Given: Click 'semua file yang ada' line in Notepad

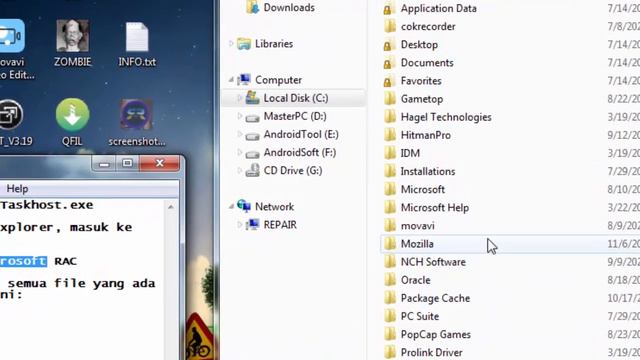Looking at the screenshot, I should 81,283.
